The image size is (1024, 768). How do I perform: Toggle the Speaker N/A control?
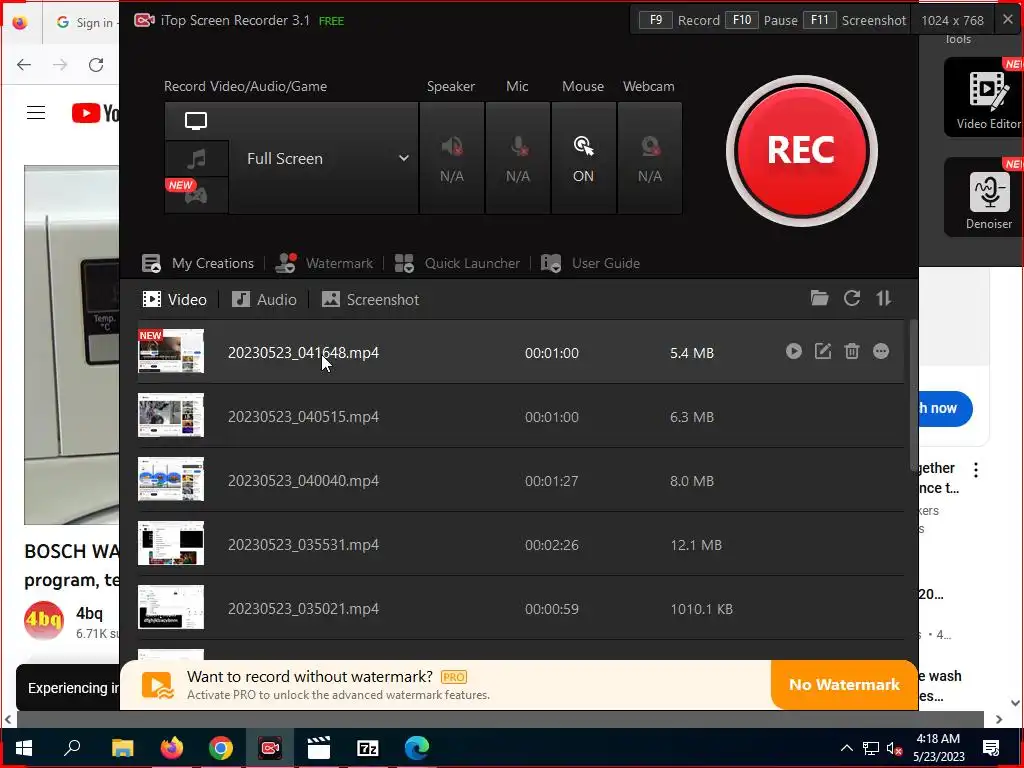tap(452, 158)
